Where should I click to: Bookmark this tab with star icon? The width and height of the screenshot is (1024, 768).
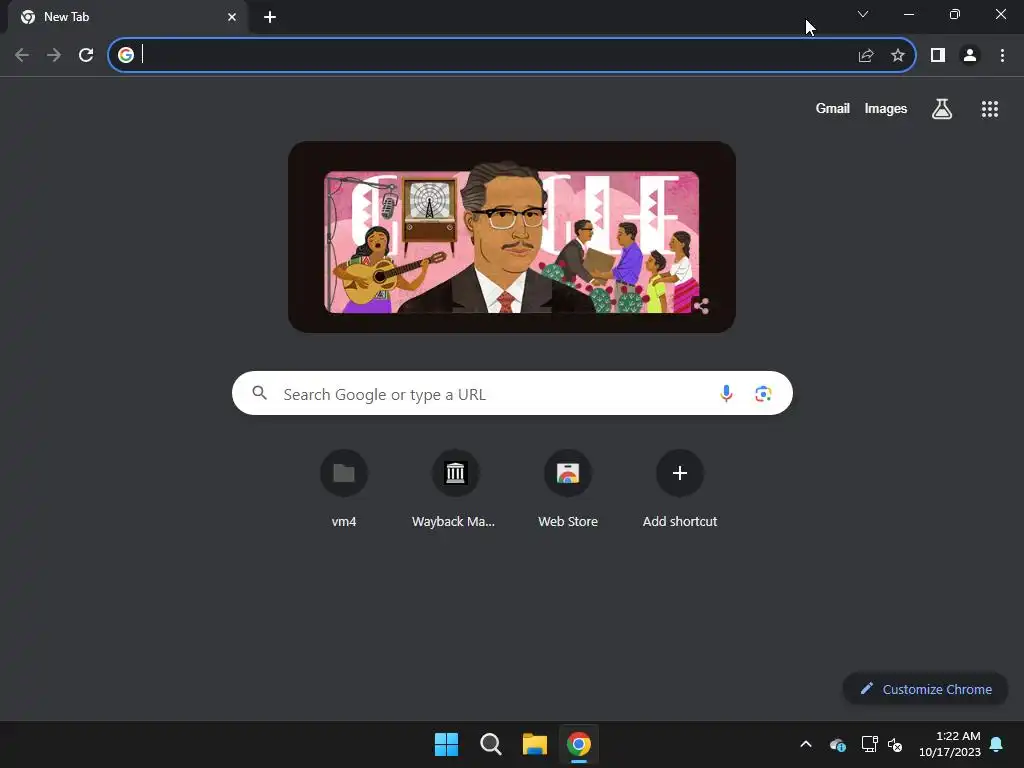898,55
